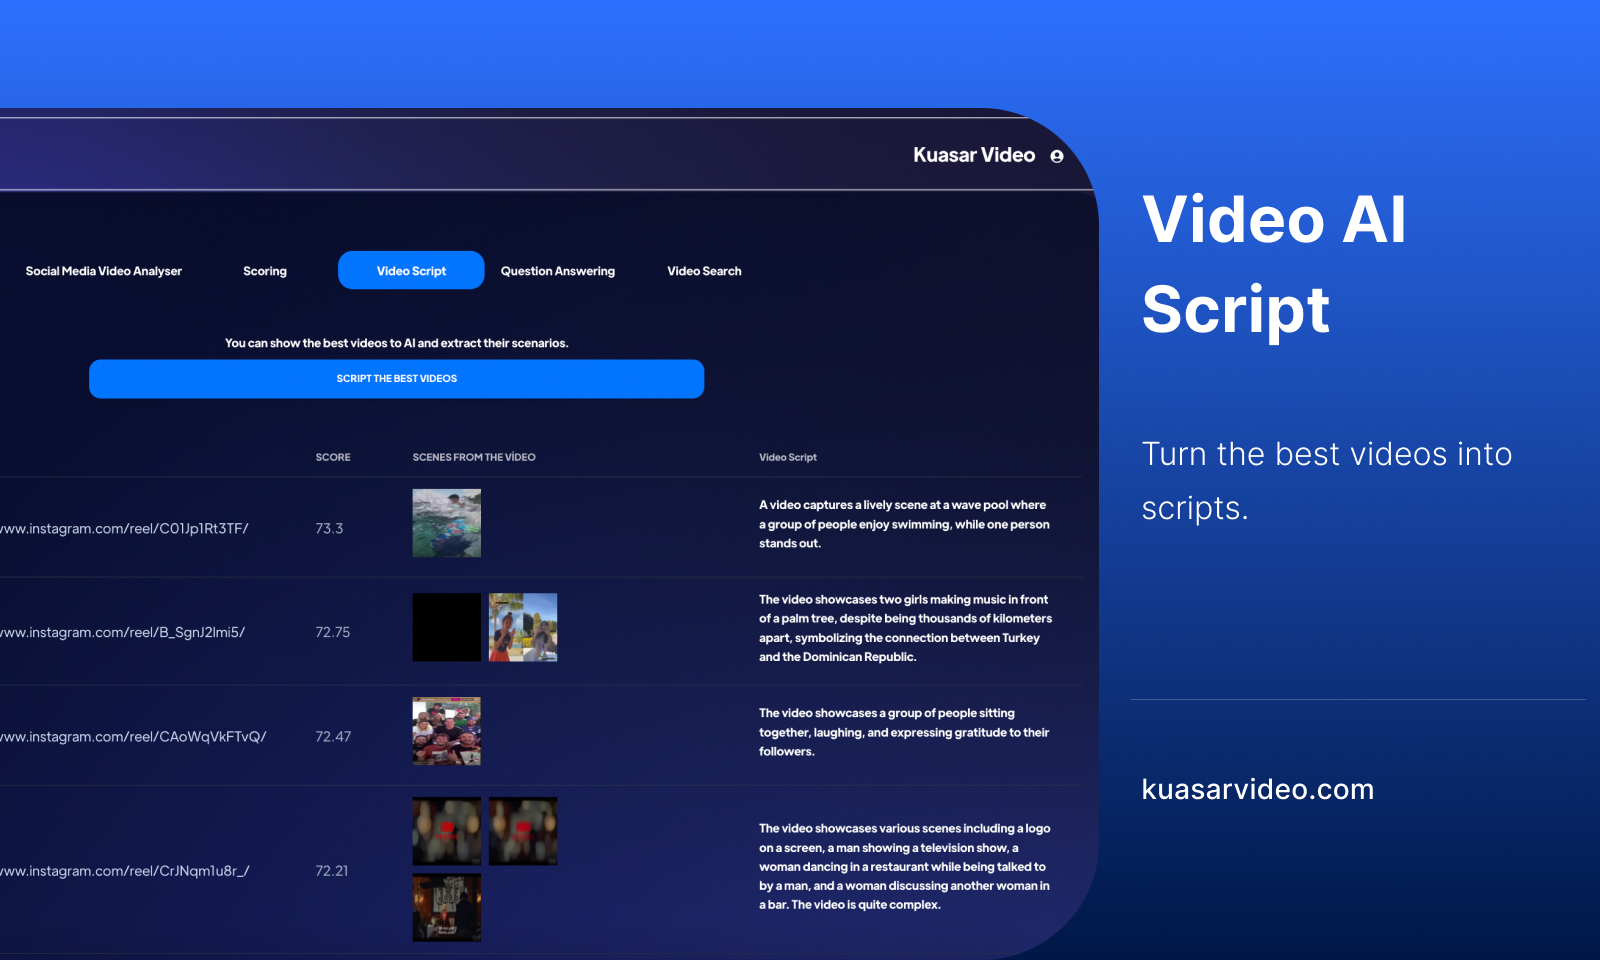Select the score value 72.21
Screen dimensions: 1600x960
click(x=332, y=871)
